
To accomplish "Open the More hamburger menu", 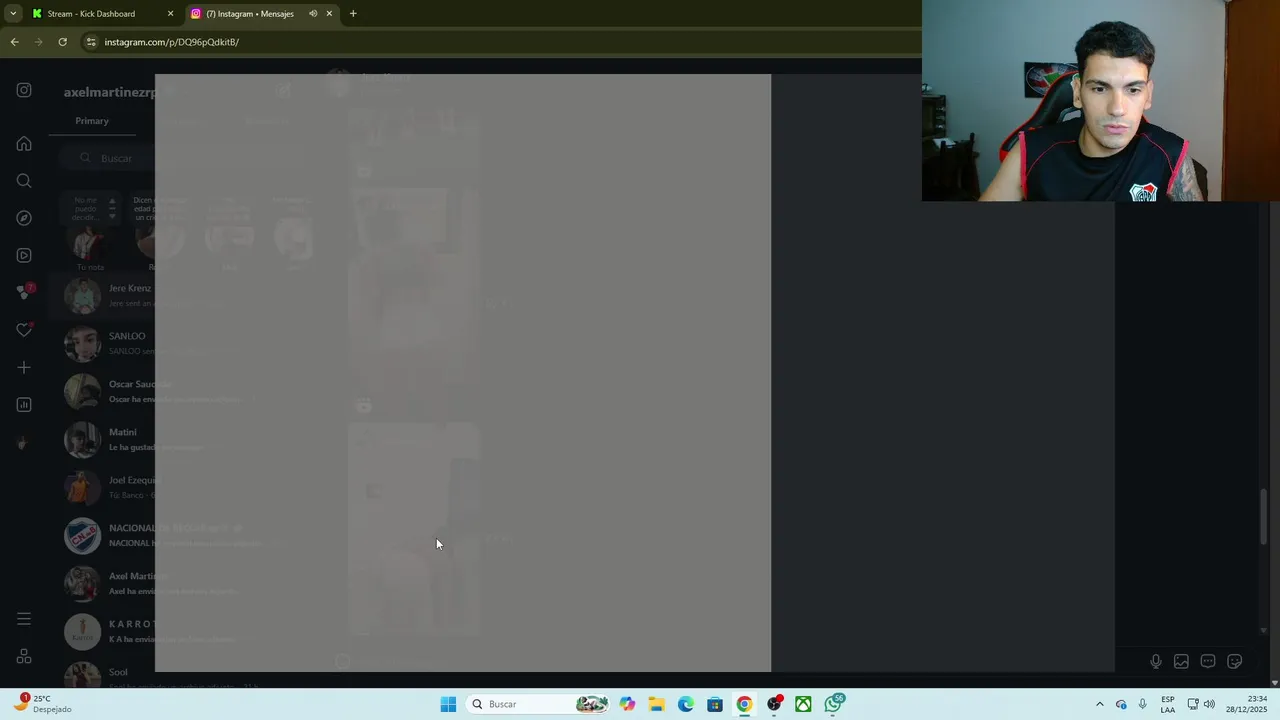I will (24, 619).
